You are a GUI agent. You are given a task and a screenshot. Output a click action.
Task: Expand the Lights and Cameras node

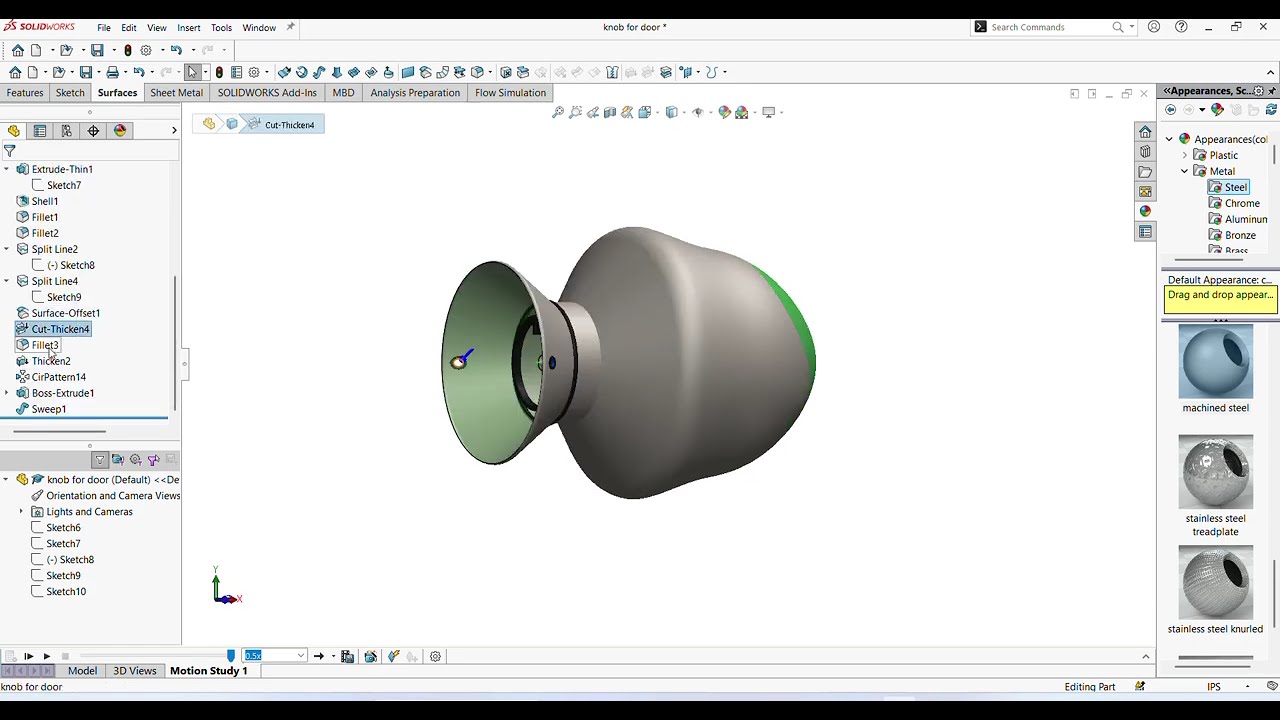coord(21,512)
